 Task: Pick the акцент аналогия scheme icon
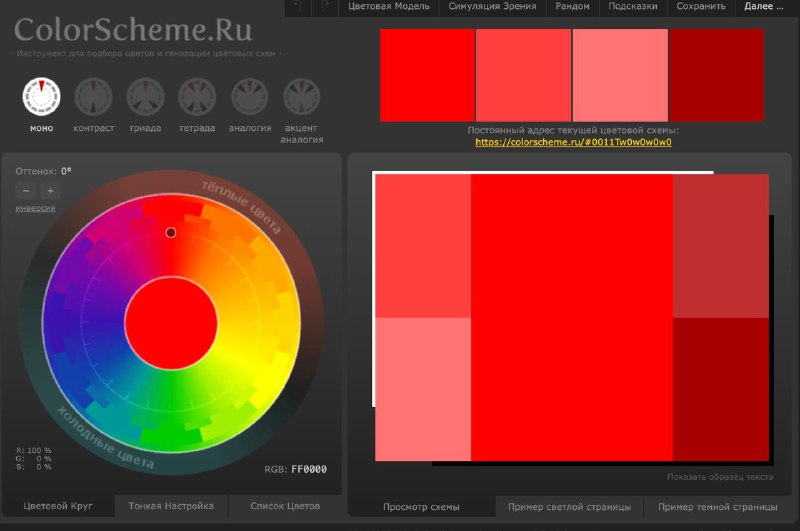[302, 96]
